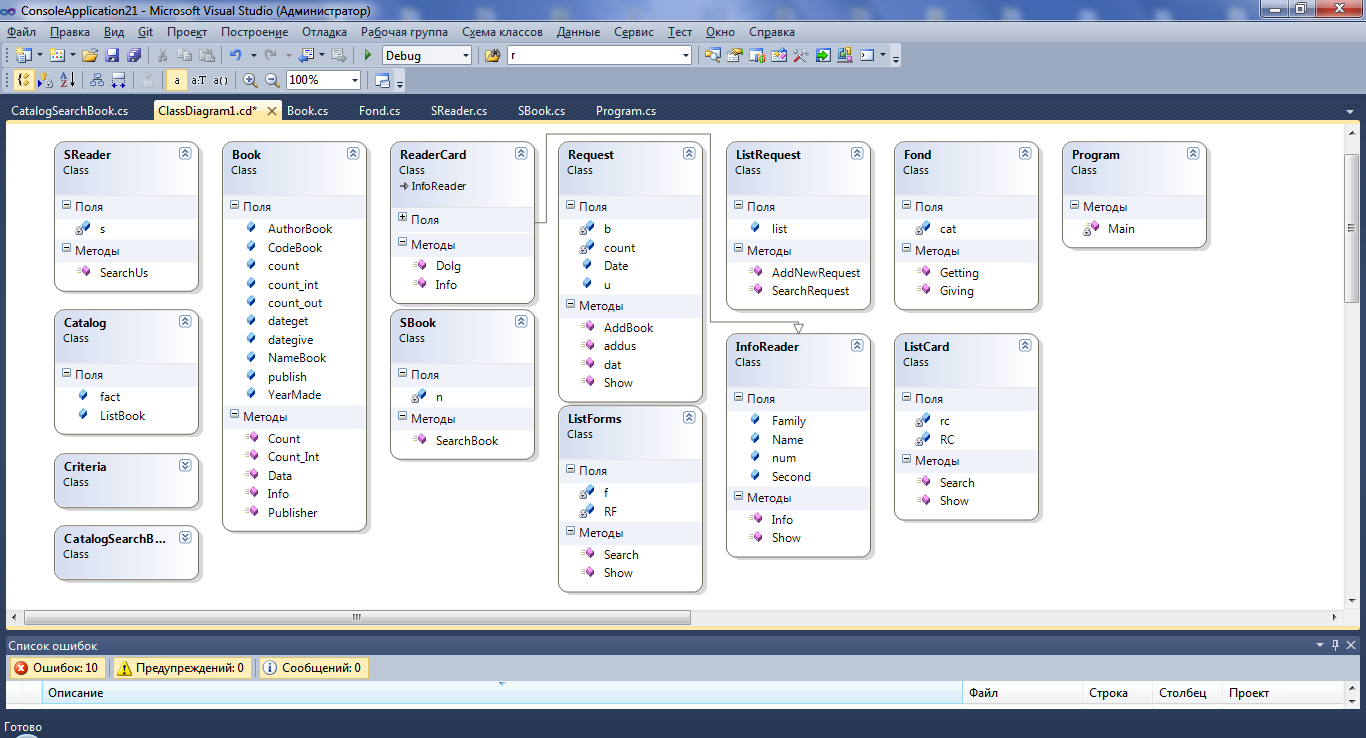Click the Описание column header
Image resolution: width=1366 pixels, height=738 pixels.
[x=76, y=693]
